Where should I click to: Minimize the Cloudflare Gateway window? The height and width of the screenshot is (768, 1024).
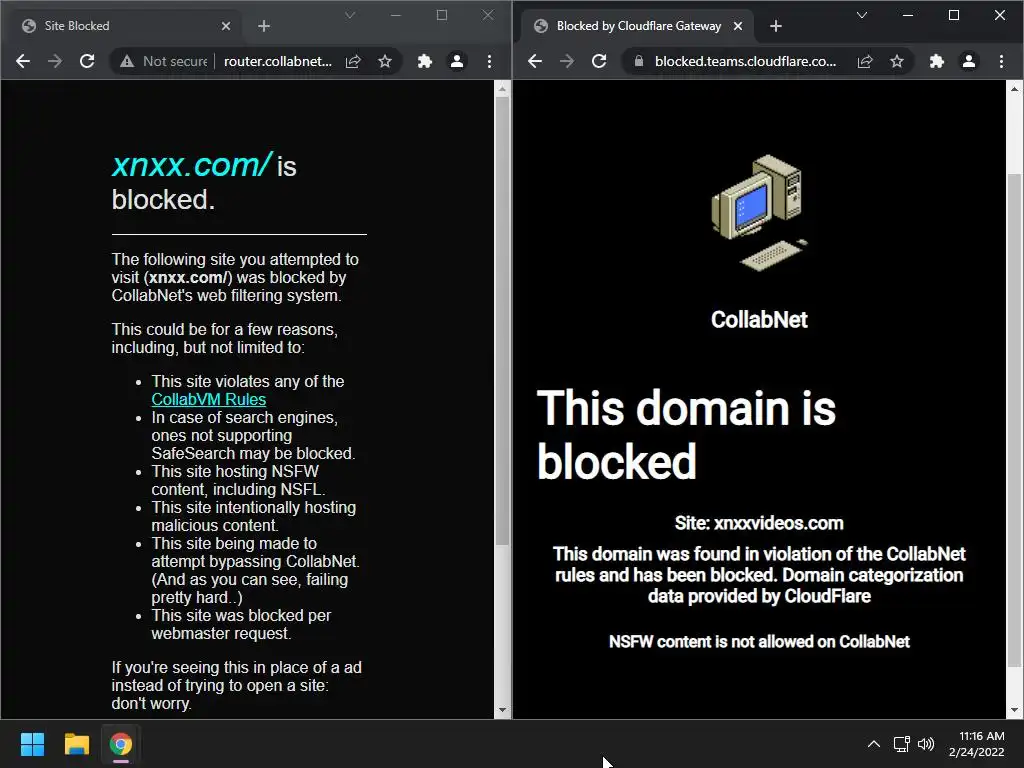[x=908, y=15]
